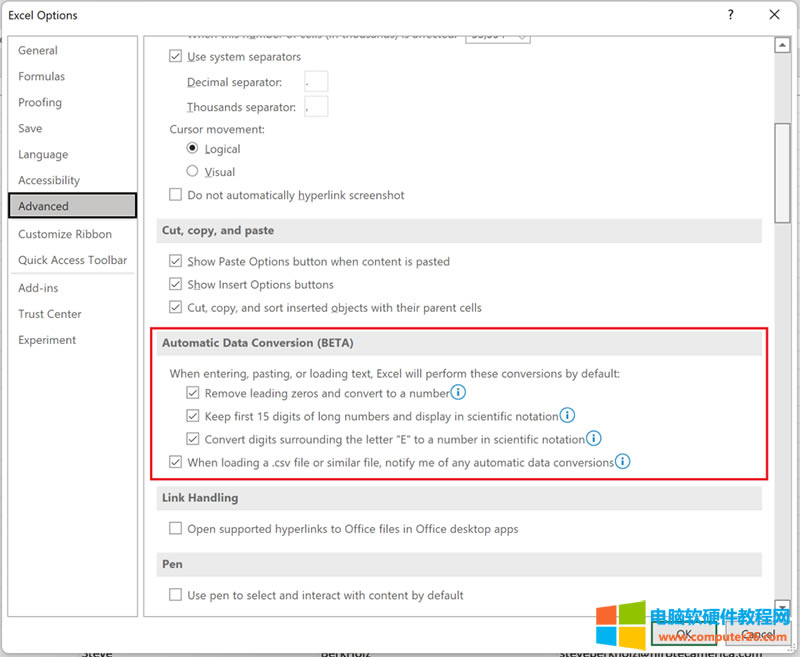Enable Use pen to select by default
The image size is (800, 657).
[176, 595]
